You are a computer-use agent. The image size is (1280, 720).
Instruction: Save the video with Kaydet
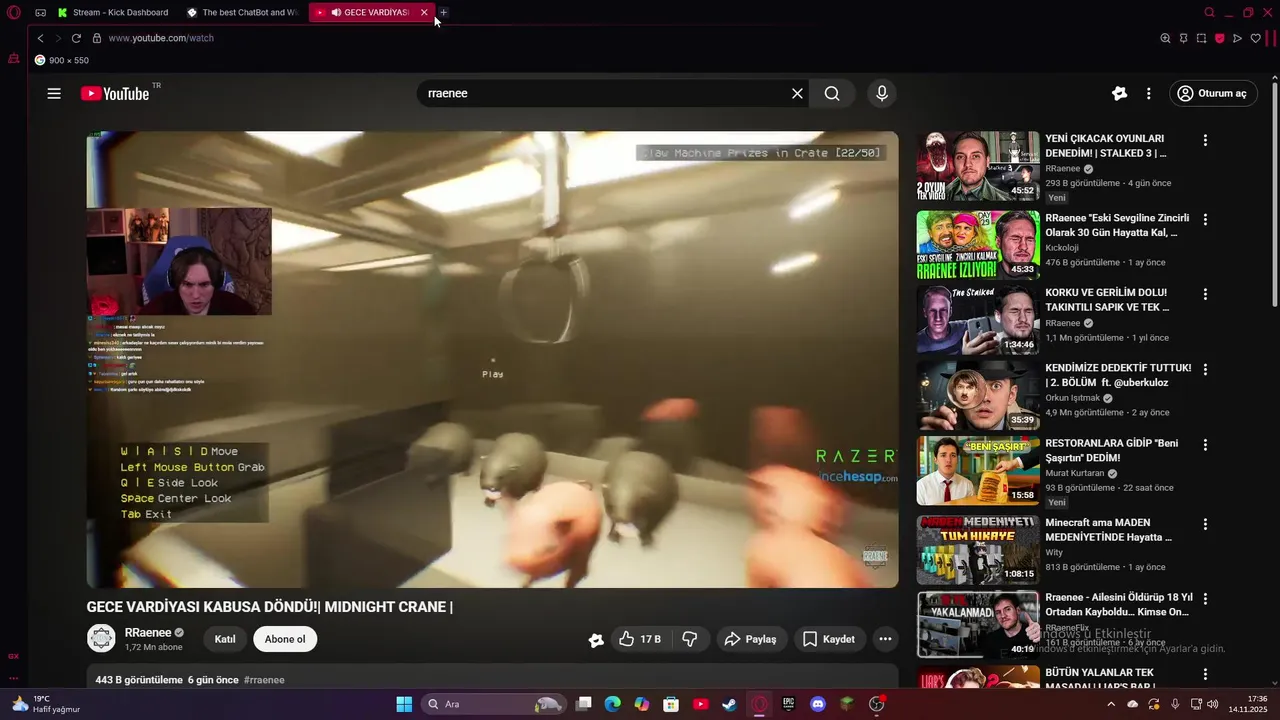click(829, 639)
